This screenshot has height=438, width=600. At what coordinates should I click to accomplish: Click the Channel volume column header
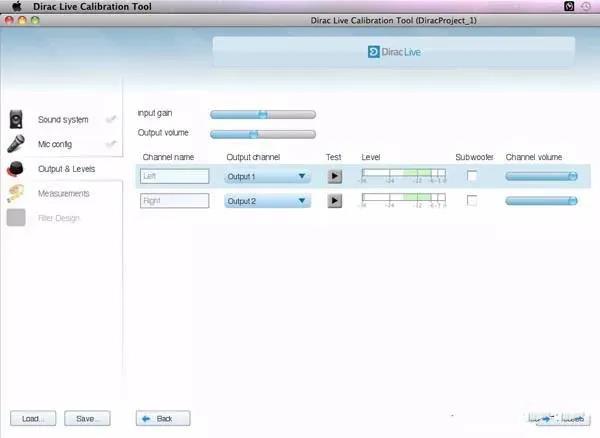pyautogui.click(x=534, y=157)
